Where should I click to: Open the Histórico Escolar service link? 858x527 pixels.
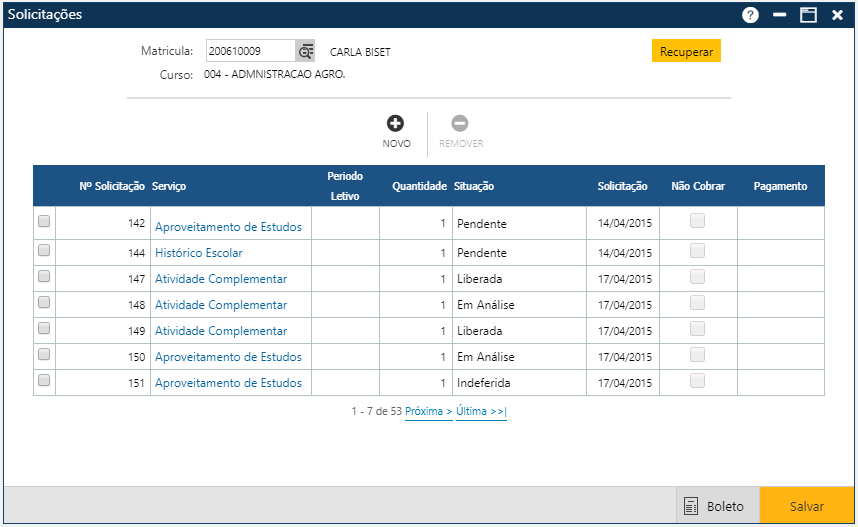pyautogui.click(x=199, y=253)
